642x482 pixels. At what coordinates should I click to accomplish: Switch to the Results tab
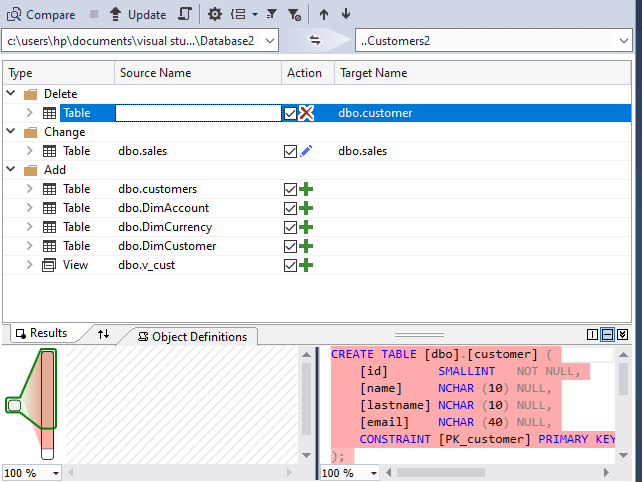coord(41,333)
